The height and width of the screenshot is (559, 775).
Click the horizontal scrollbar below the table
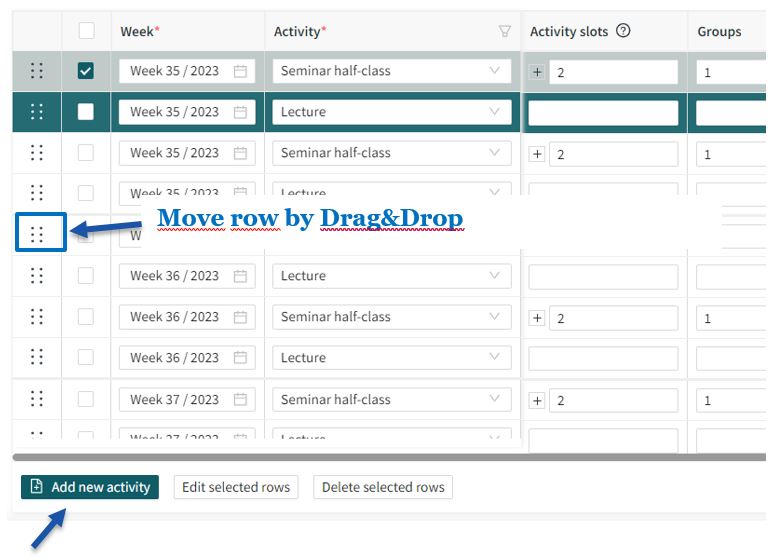[388, 457]
